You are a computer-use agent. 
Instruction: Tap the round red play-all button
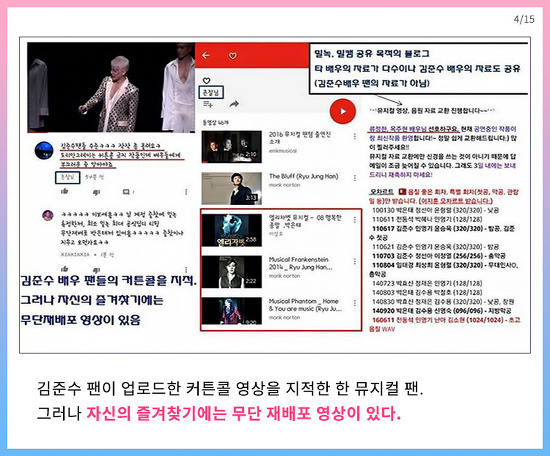click(x=343, y=111)
